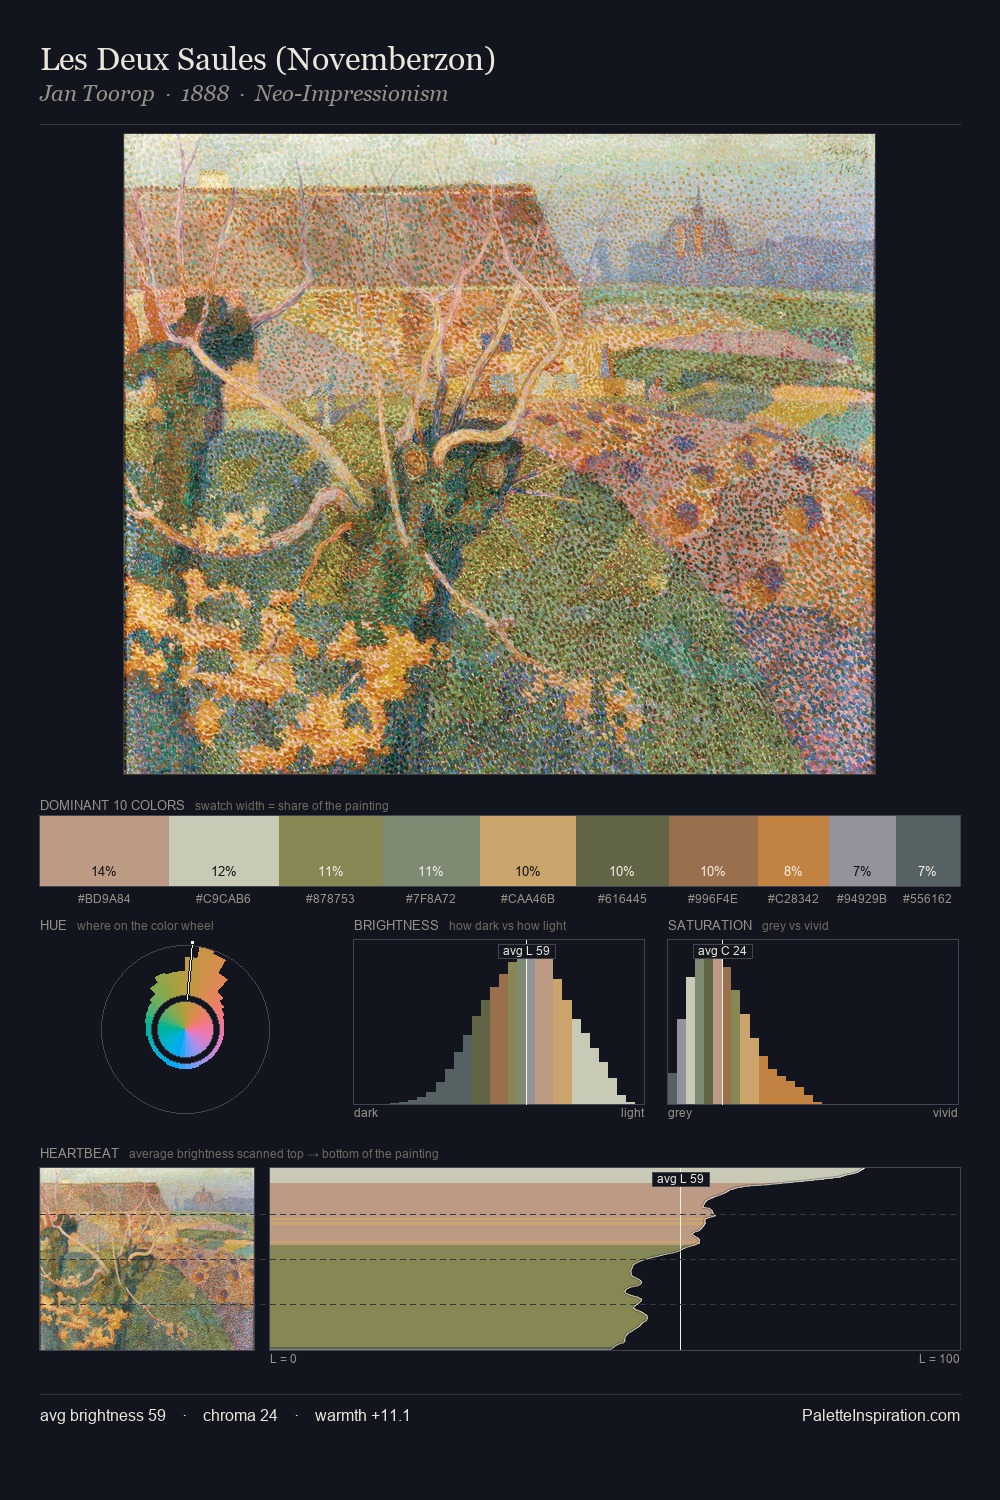The height and width of the screenshot is (1500, 1000).
Task: Click the 'BRIGHTNESS' section heading
Action: [x=396, y=925]
